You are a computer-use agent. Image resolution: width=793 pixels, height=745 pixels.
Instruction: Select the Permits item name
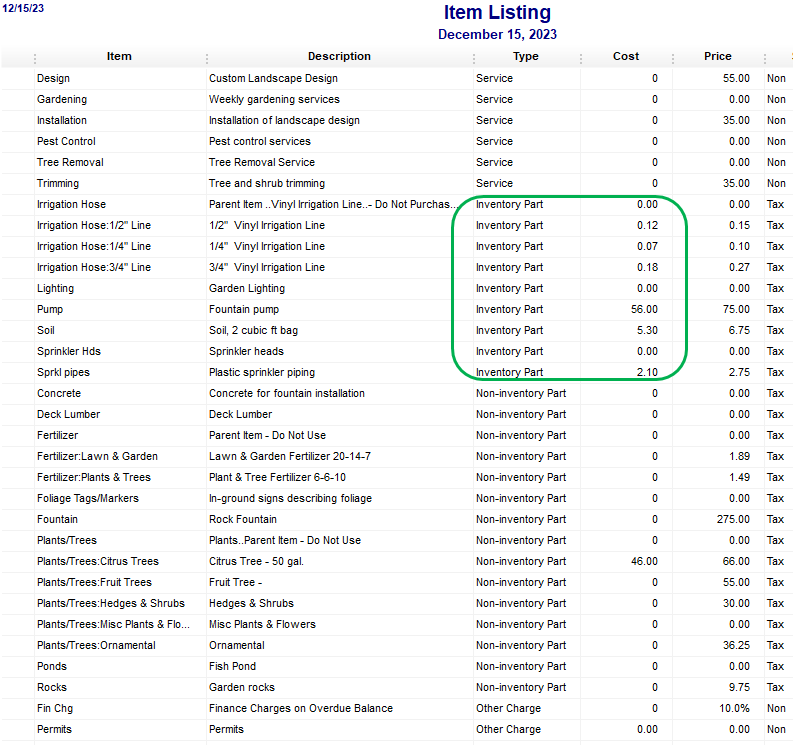[x=54, y=729]
